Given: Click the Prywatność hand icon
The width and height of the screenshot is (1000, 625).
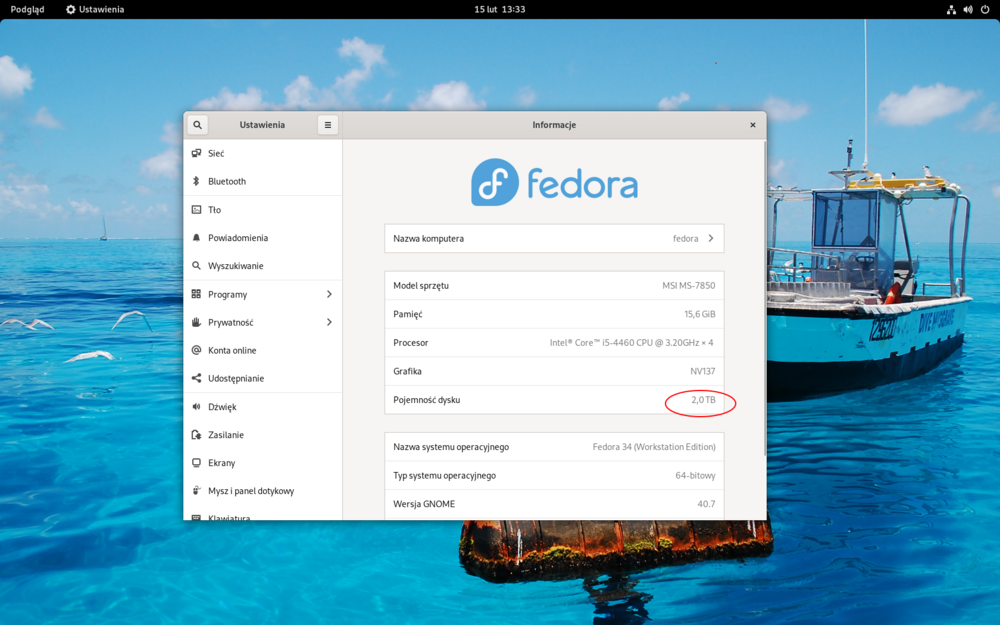Looking at the screenshot, I should tap(196, 322).
